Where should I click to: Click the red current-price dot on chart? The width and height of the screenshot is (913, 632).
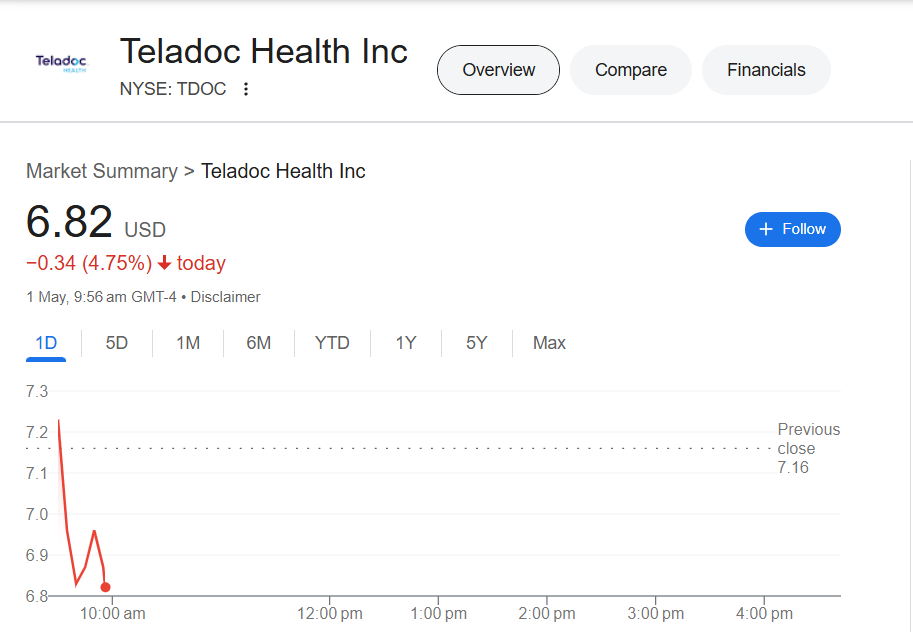[x=105, y=587]
